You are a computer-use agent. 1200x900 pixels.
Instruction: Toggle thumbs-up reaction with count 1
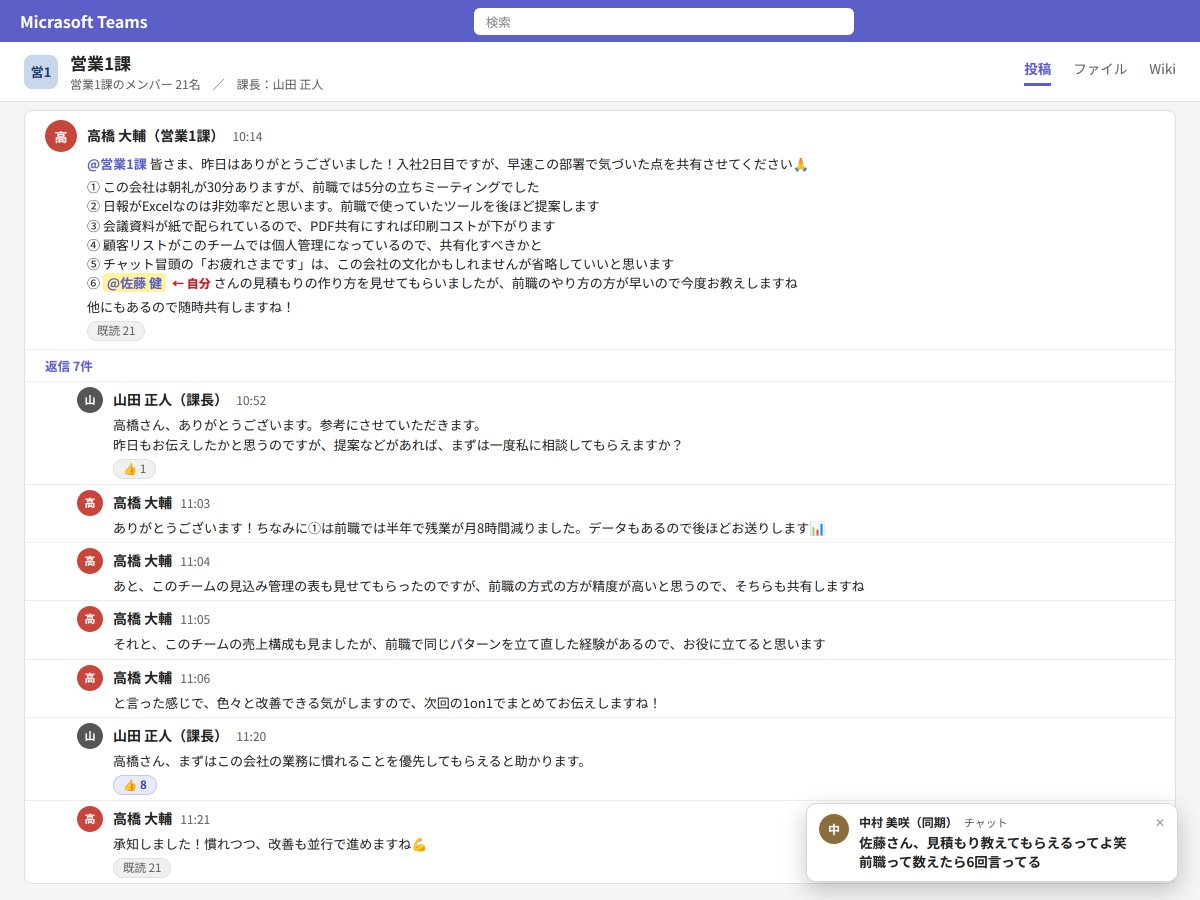tap(134, 469)
